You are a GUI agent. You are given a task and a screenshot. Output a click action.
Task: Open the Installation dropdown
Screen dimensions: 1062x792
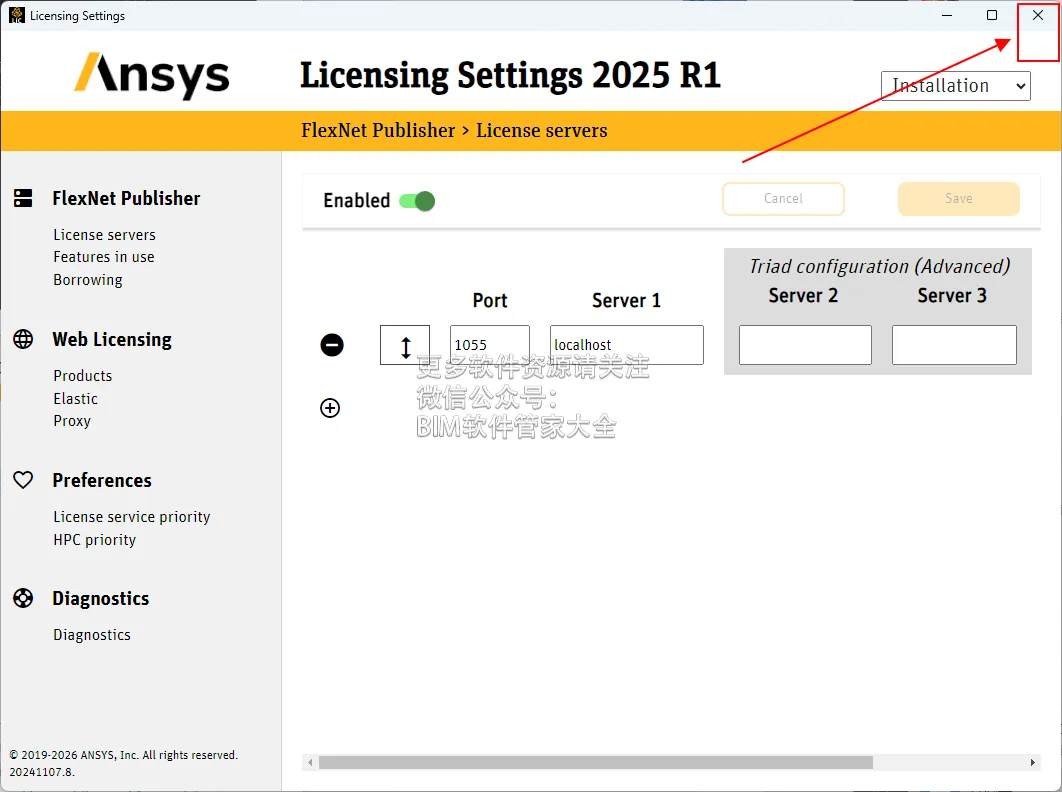956,86
